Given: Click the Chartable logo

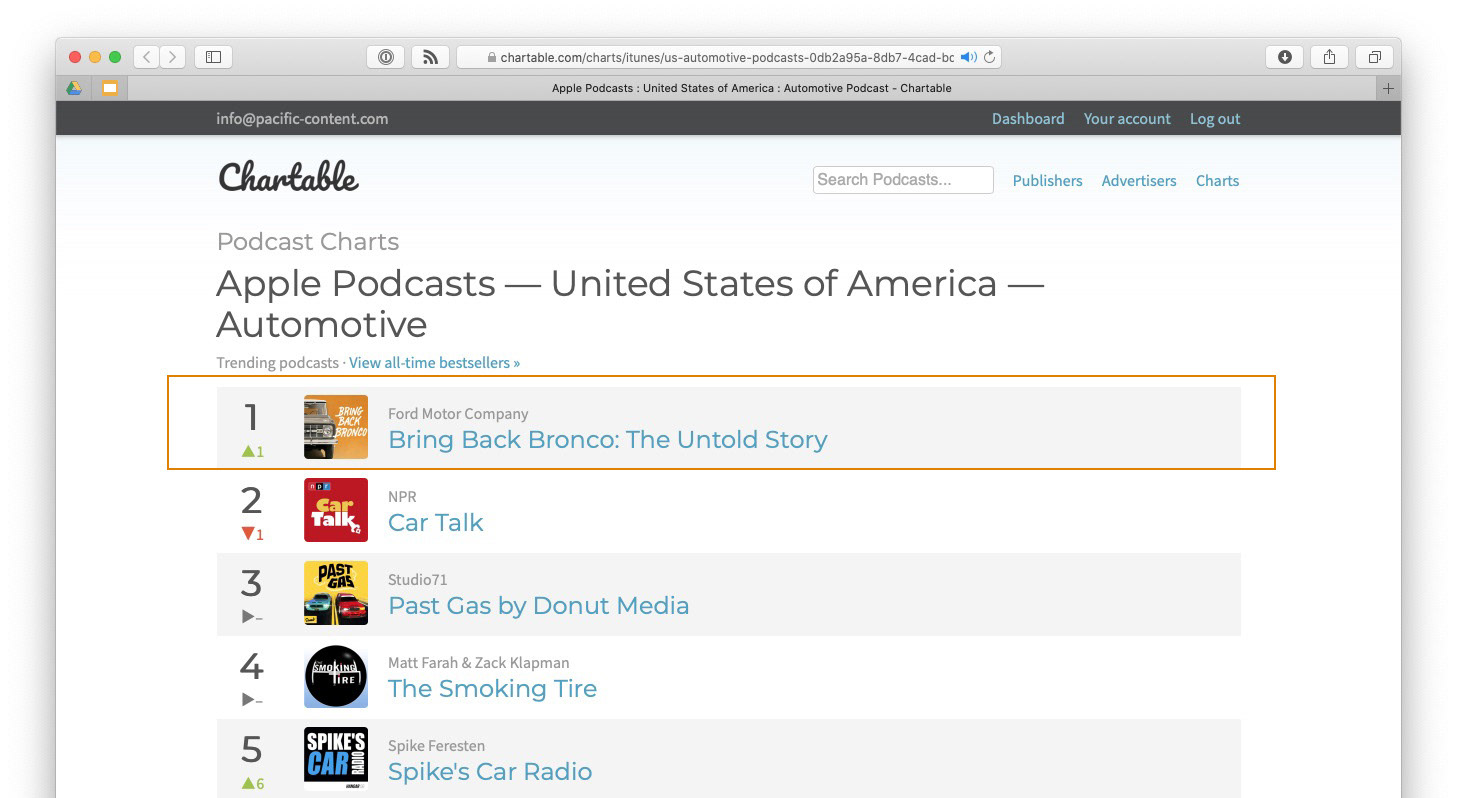Looking at the screenshot, I should coord(288,178).
